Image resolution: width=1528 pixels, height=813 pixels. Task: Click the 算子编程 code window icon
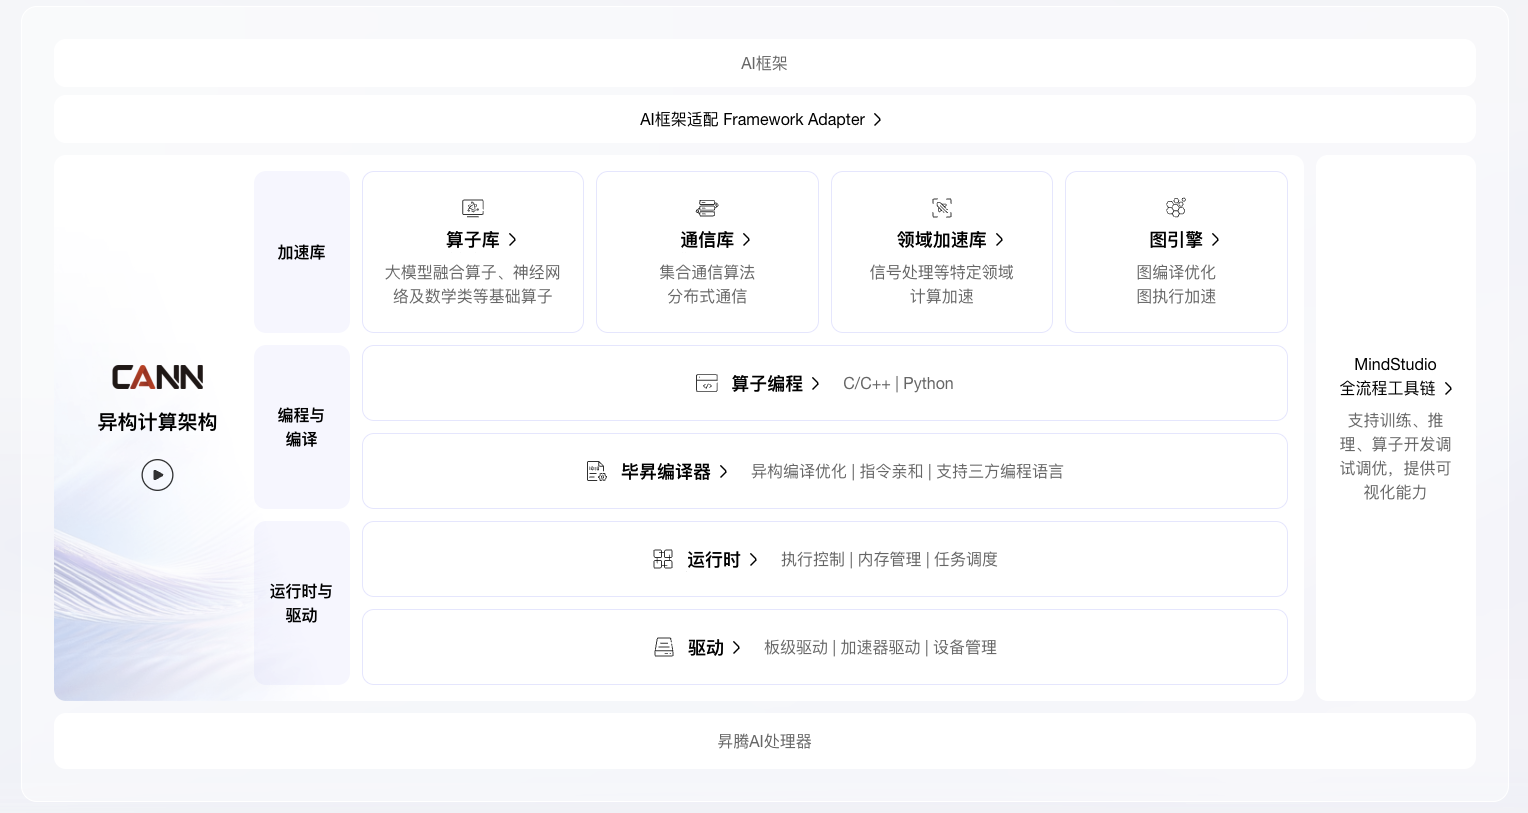[x=707, y=383]
